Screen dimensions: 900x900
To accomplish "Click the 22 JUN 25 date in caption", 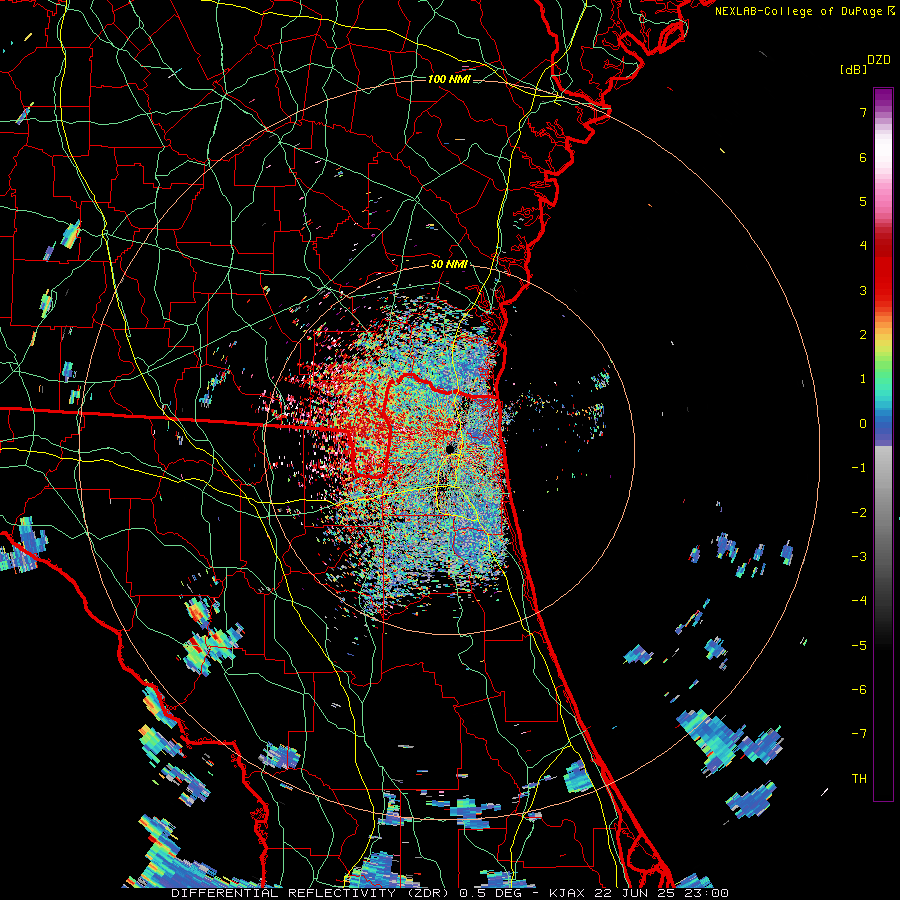I will [x=636, y=893].
